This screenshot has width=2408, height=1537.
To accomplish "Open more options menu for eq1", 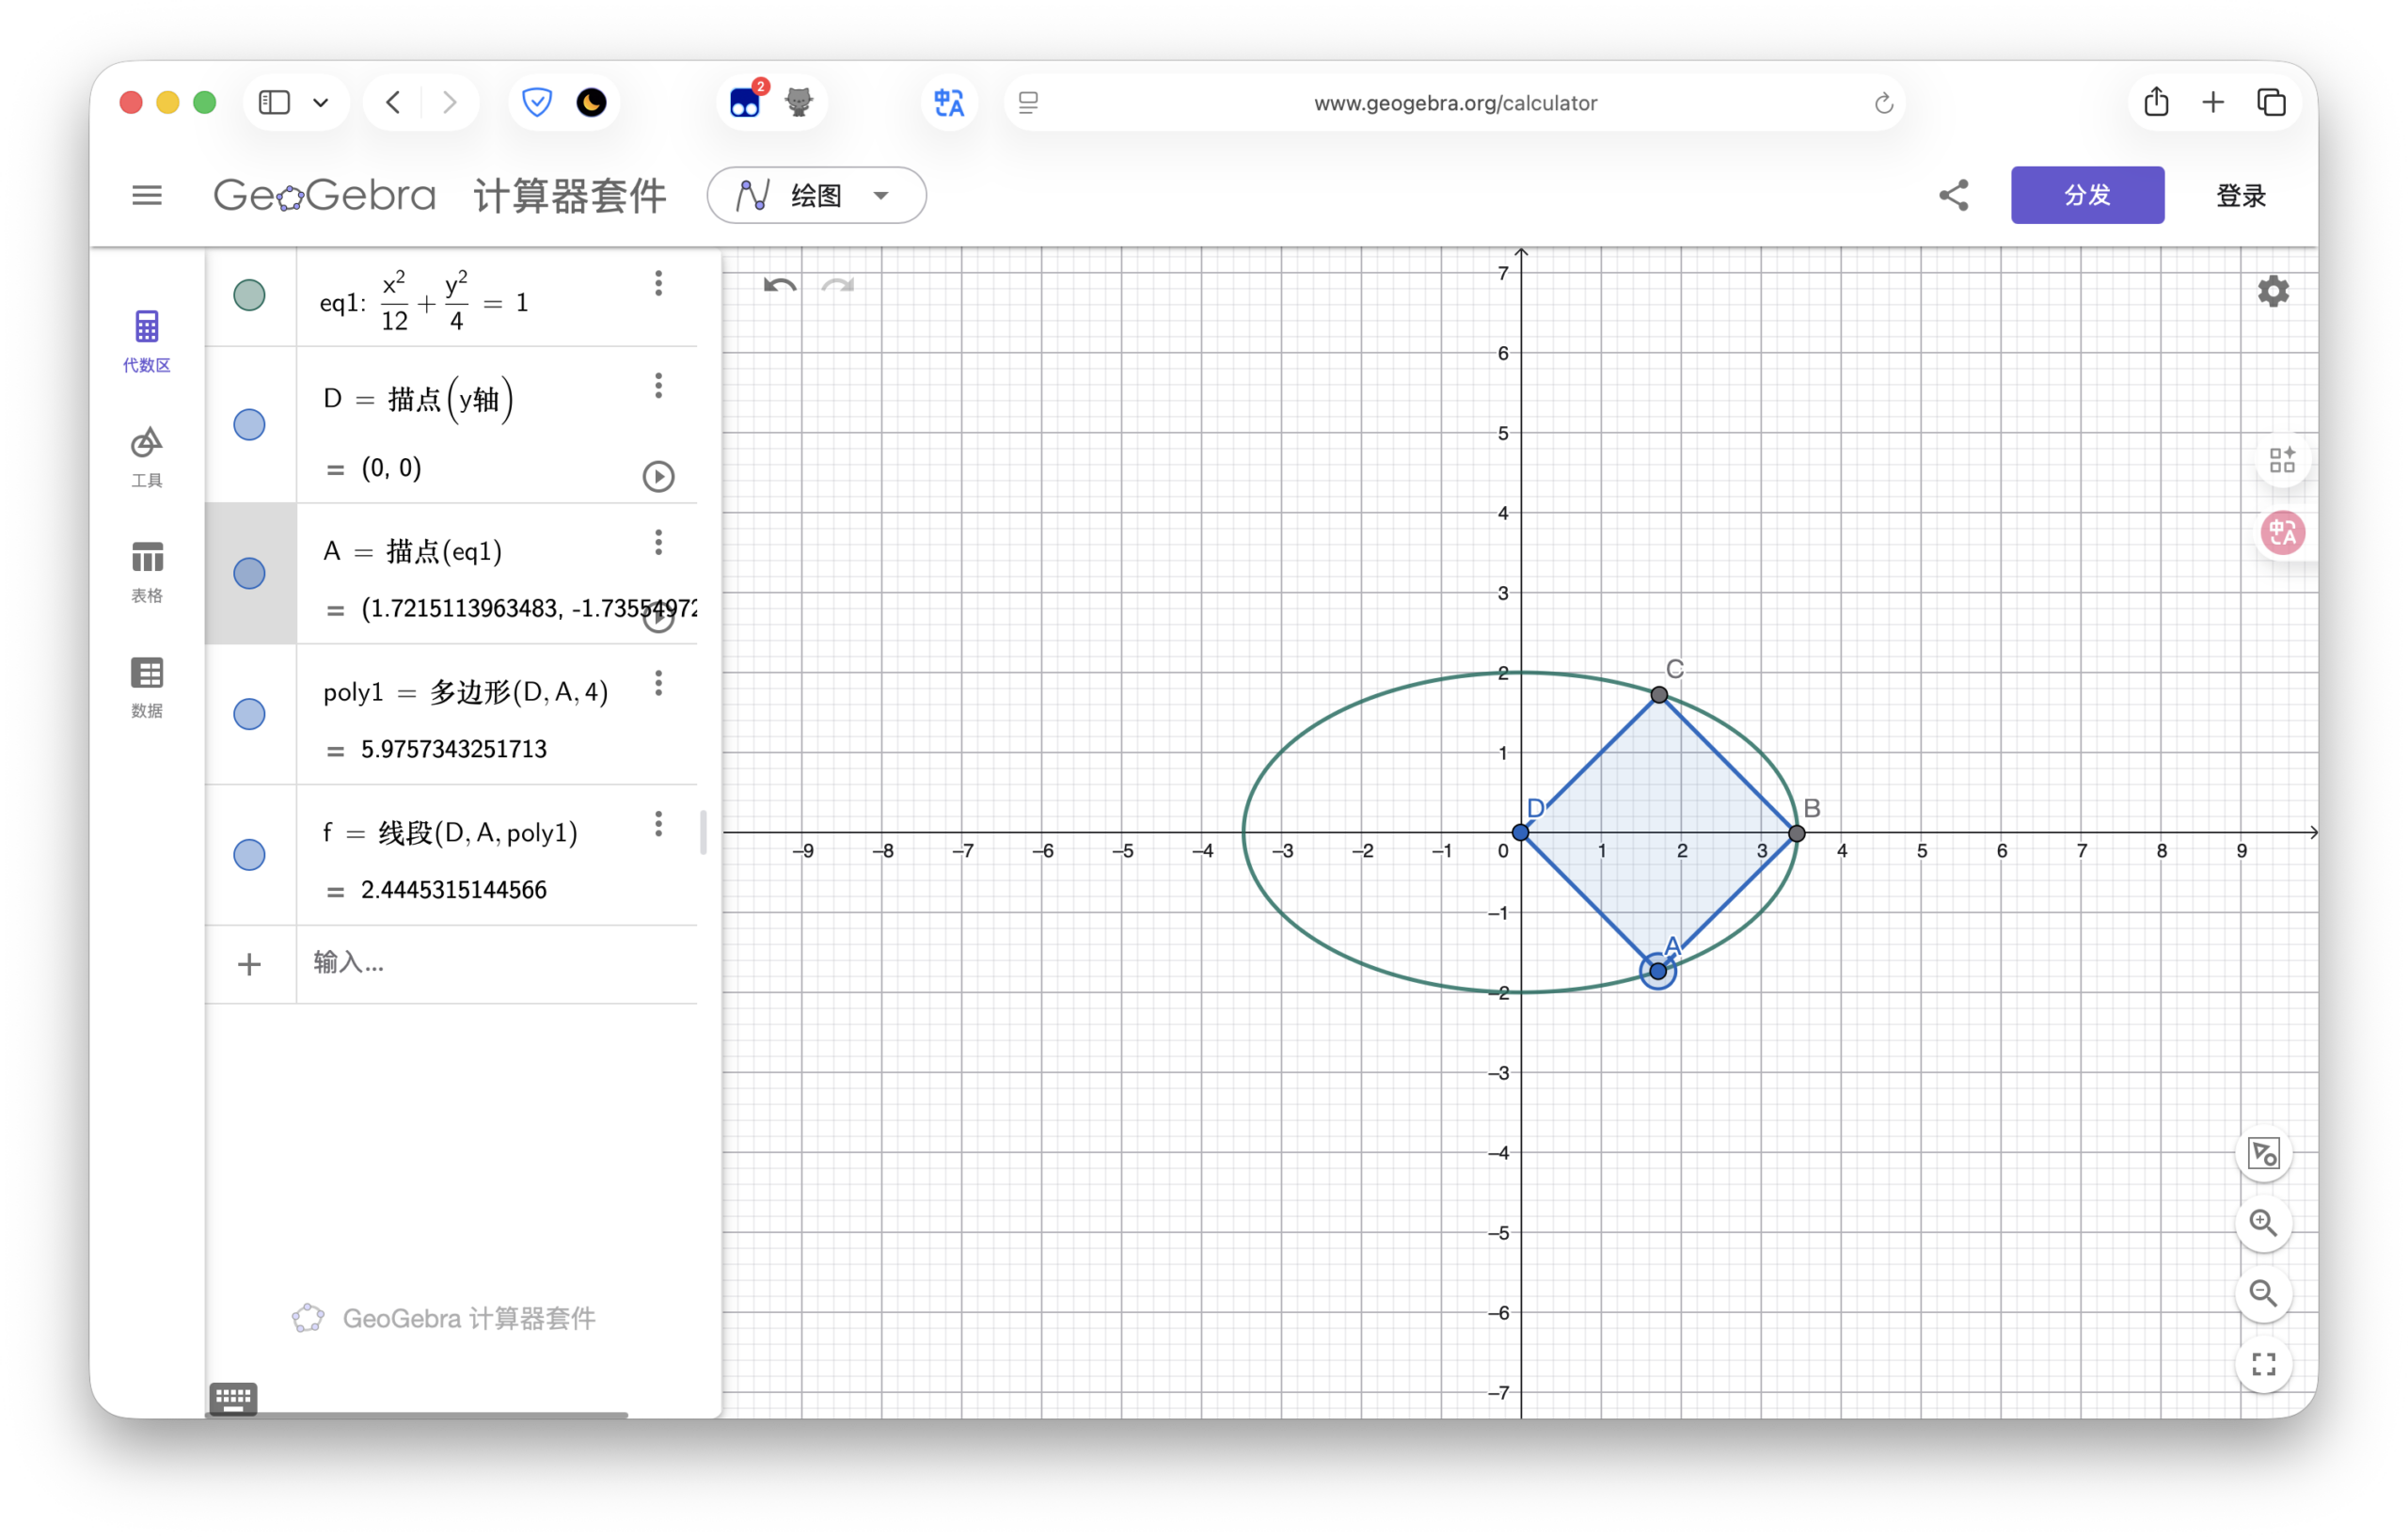I will [x=658, y=284].
